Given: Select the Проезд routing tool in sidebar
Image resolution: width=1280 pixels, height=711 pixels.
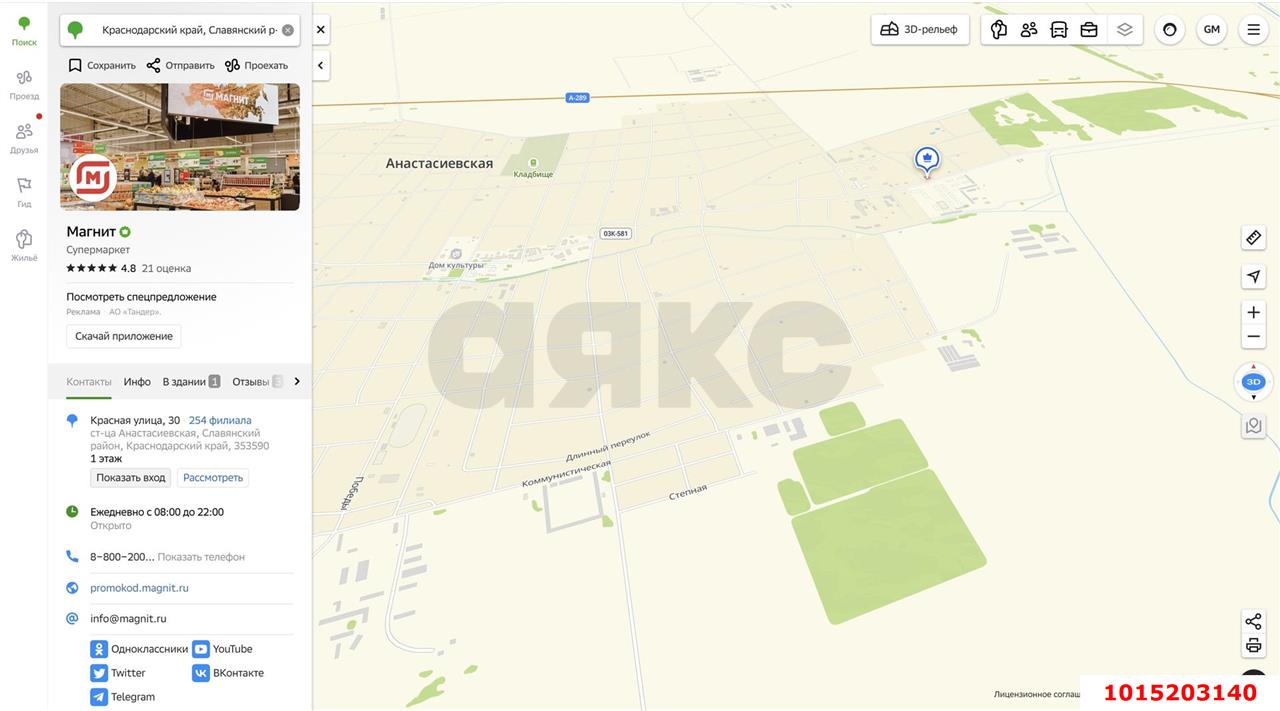Looking at the screenshot, I should click(x=23, y=82).
